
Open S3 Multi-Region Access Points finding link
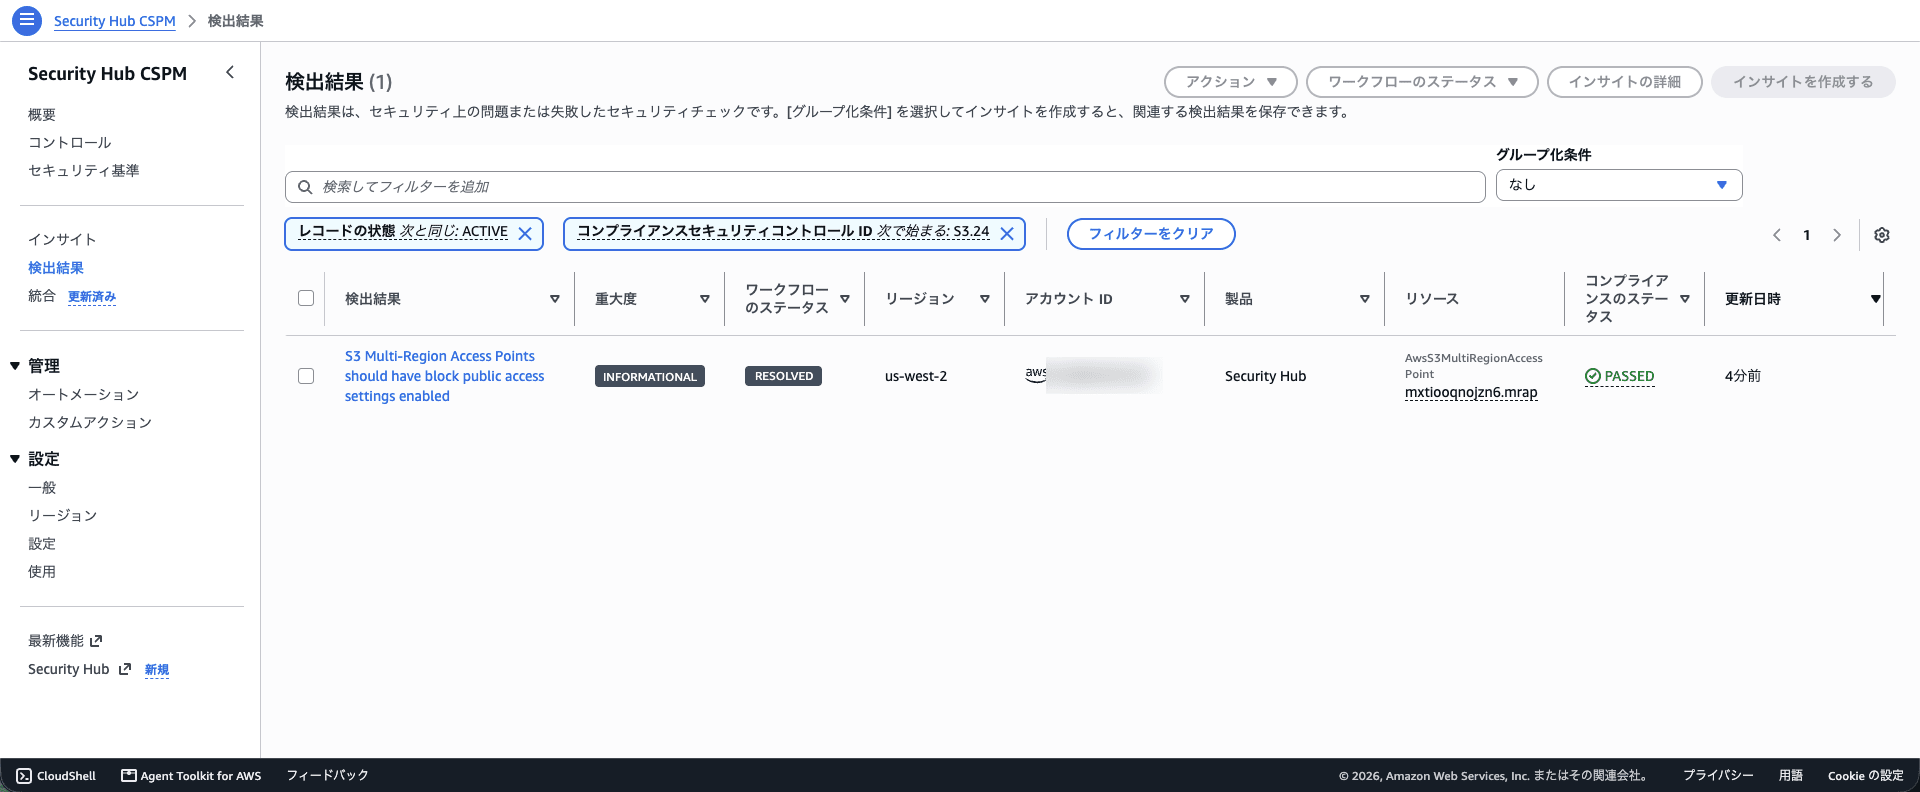click(x=445, y=376)
